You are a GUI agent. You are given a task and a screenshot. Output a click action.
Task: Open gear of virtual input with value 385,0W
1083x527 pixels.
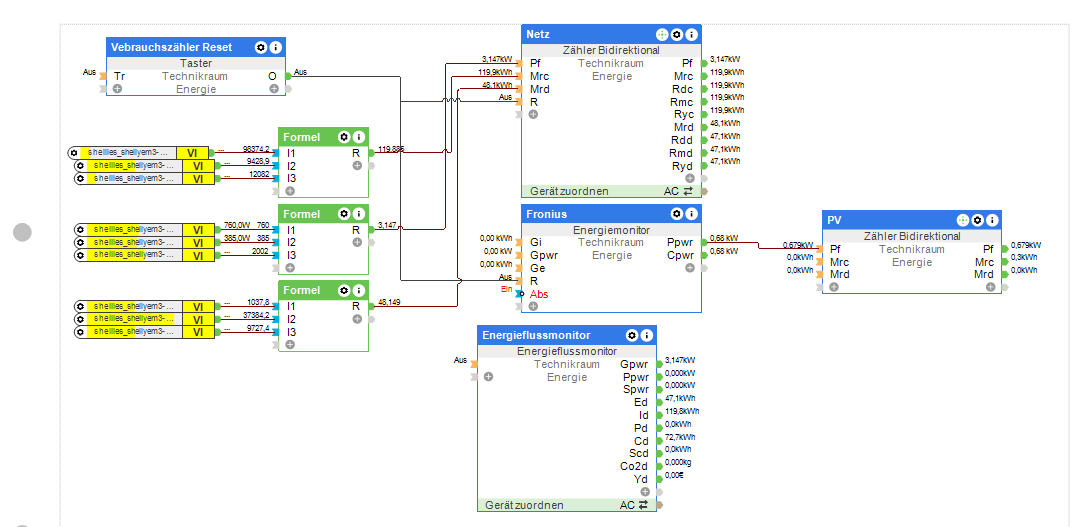[x=80, y=242]
